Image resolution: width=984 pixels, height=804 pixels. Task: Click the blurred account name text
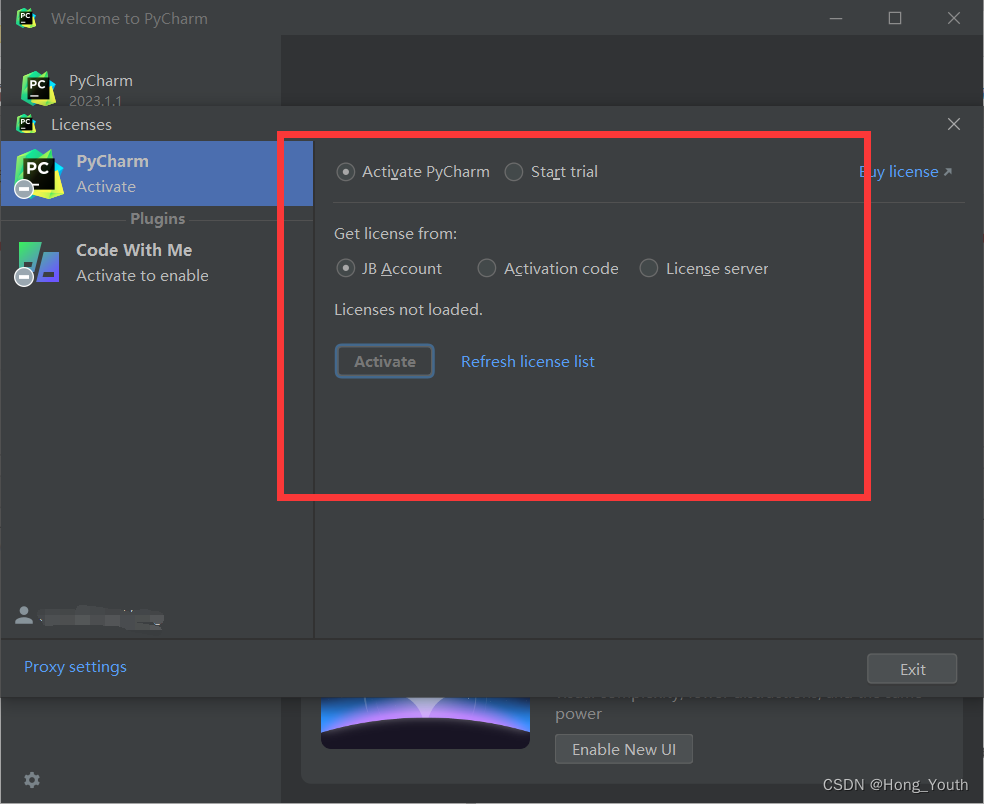(x=102, y=616)
